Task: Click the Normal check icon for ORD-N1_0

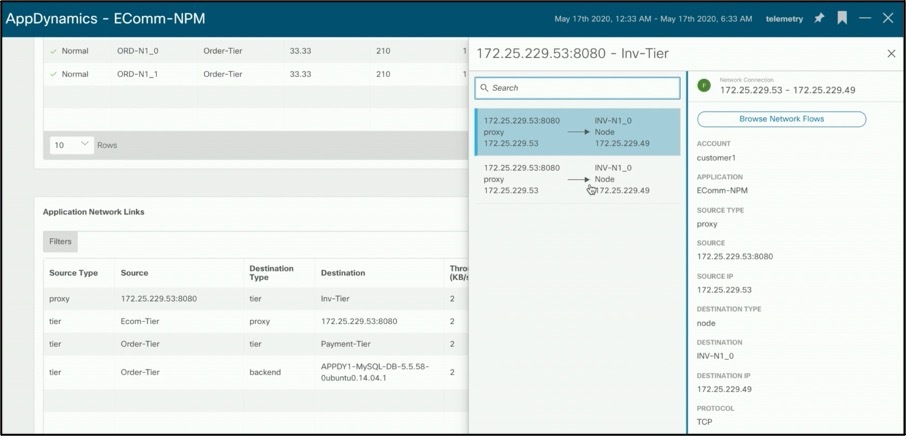Action: point(54,51)
